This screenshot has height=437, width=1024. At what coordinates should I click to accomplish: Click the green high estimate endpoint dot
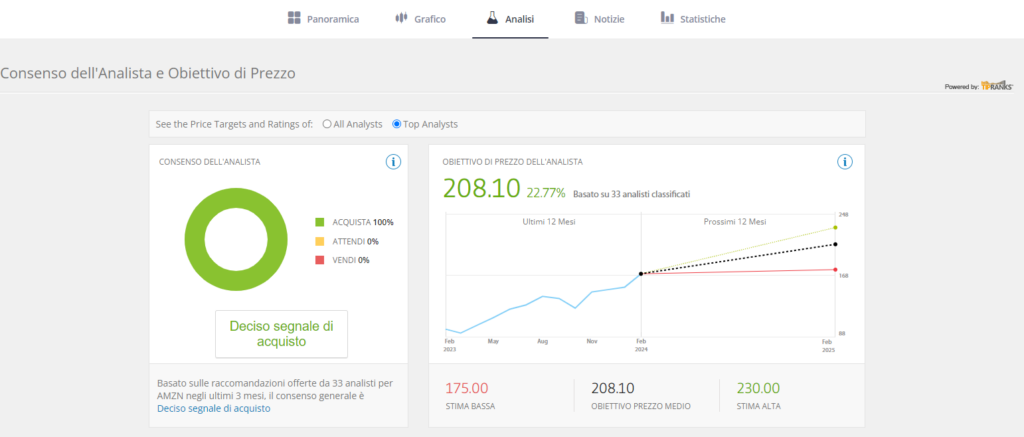point(835,227)
